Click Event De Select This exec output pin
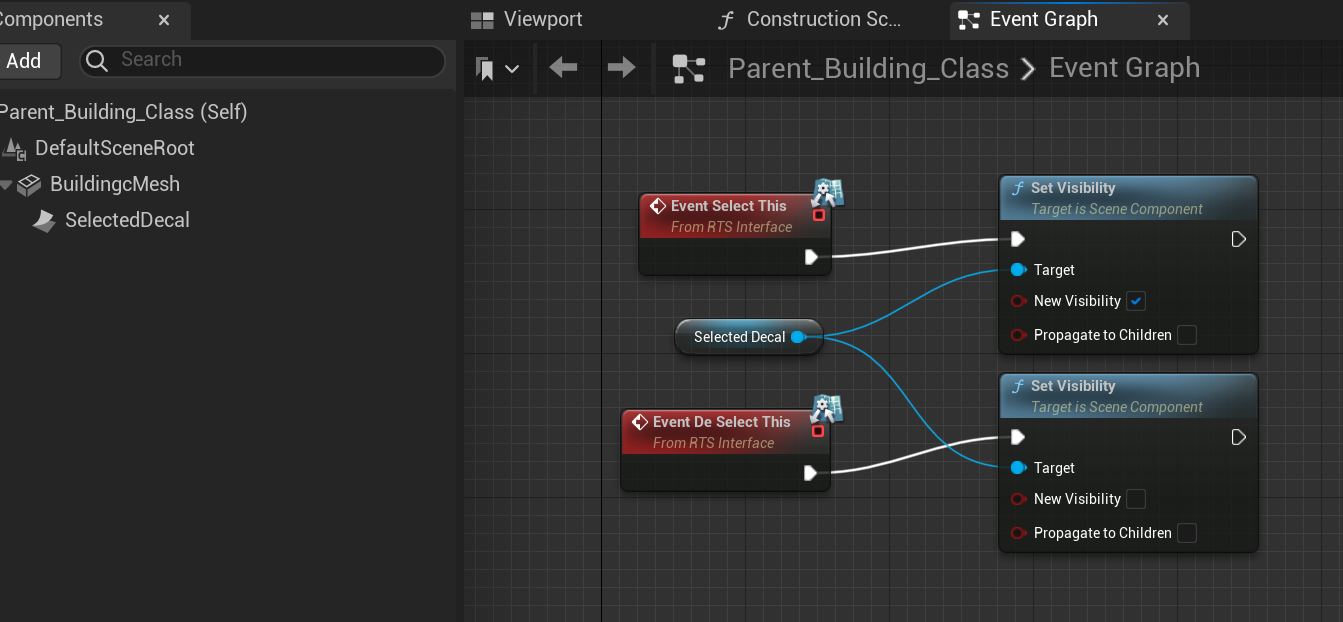Screen dimensions: 1343x622 point(811,473)
